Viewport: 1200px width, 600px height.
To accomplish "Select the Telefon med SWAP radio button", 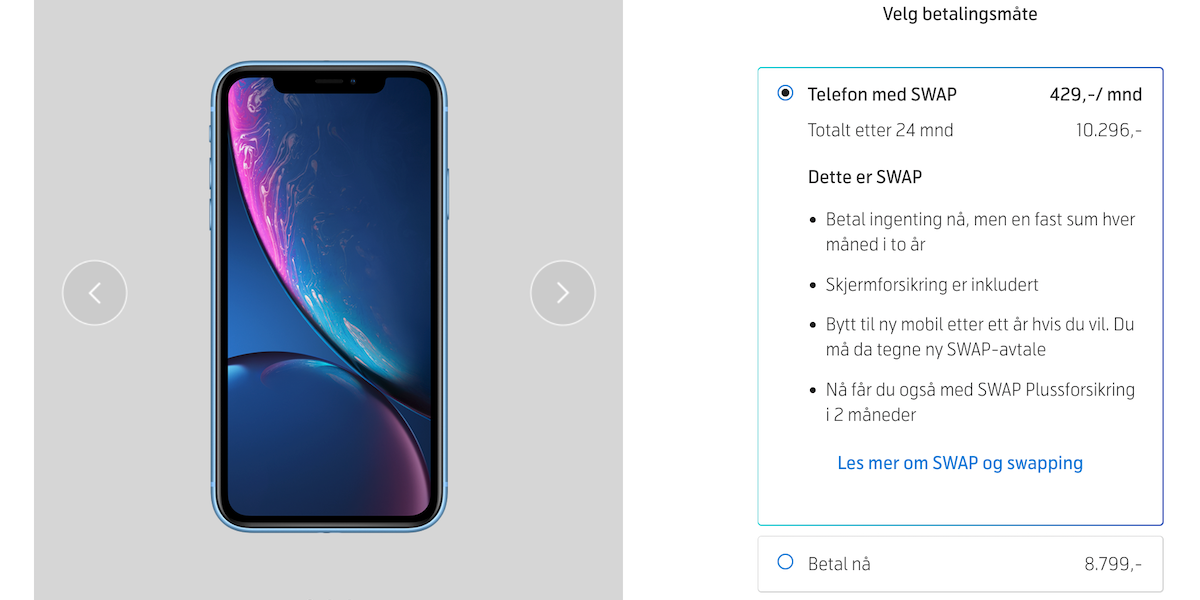I will 785,93.
